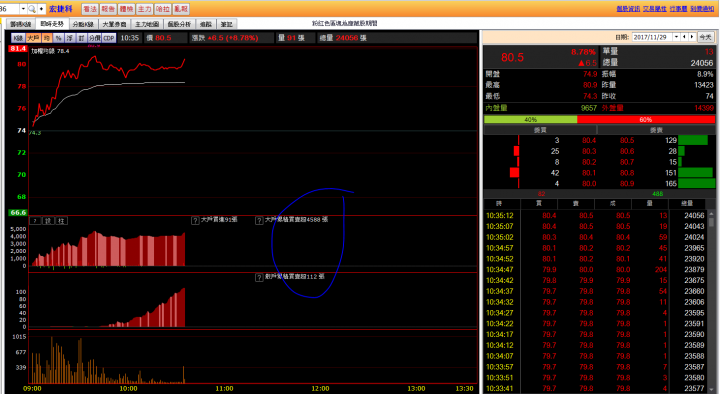The image size is (720, 394).
Task: Click the 柱 bar-style icon in sub-chart
Action: 62,221
